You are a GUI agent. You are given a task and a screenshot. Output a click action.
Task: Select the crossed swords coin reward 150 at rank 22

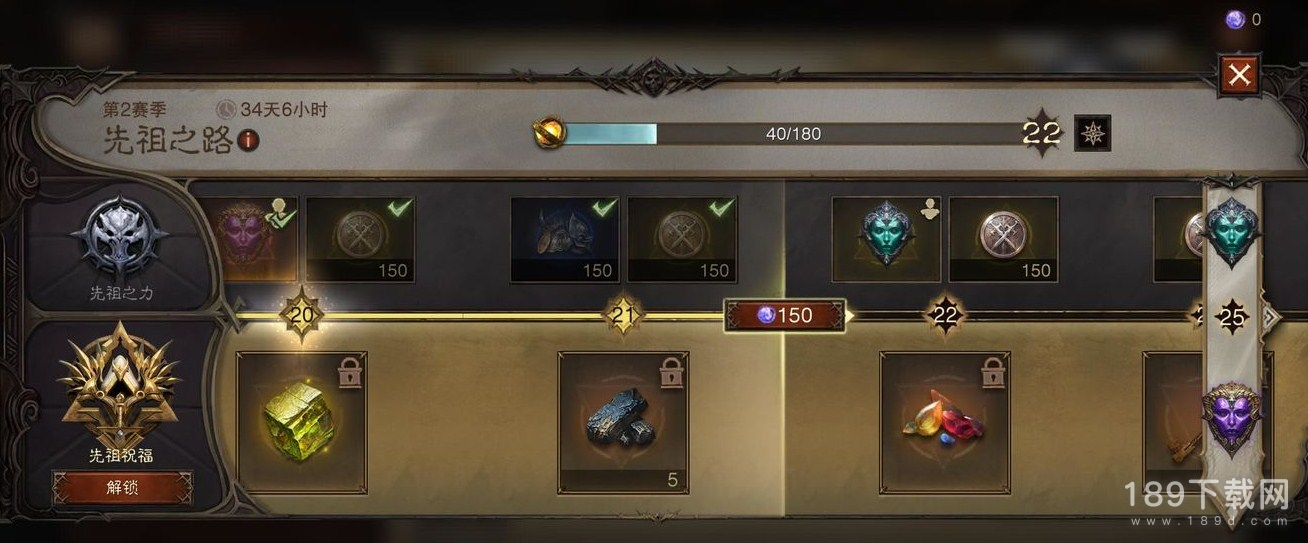coord(1003,239)
